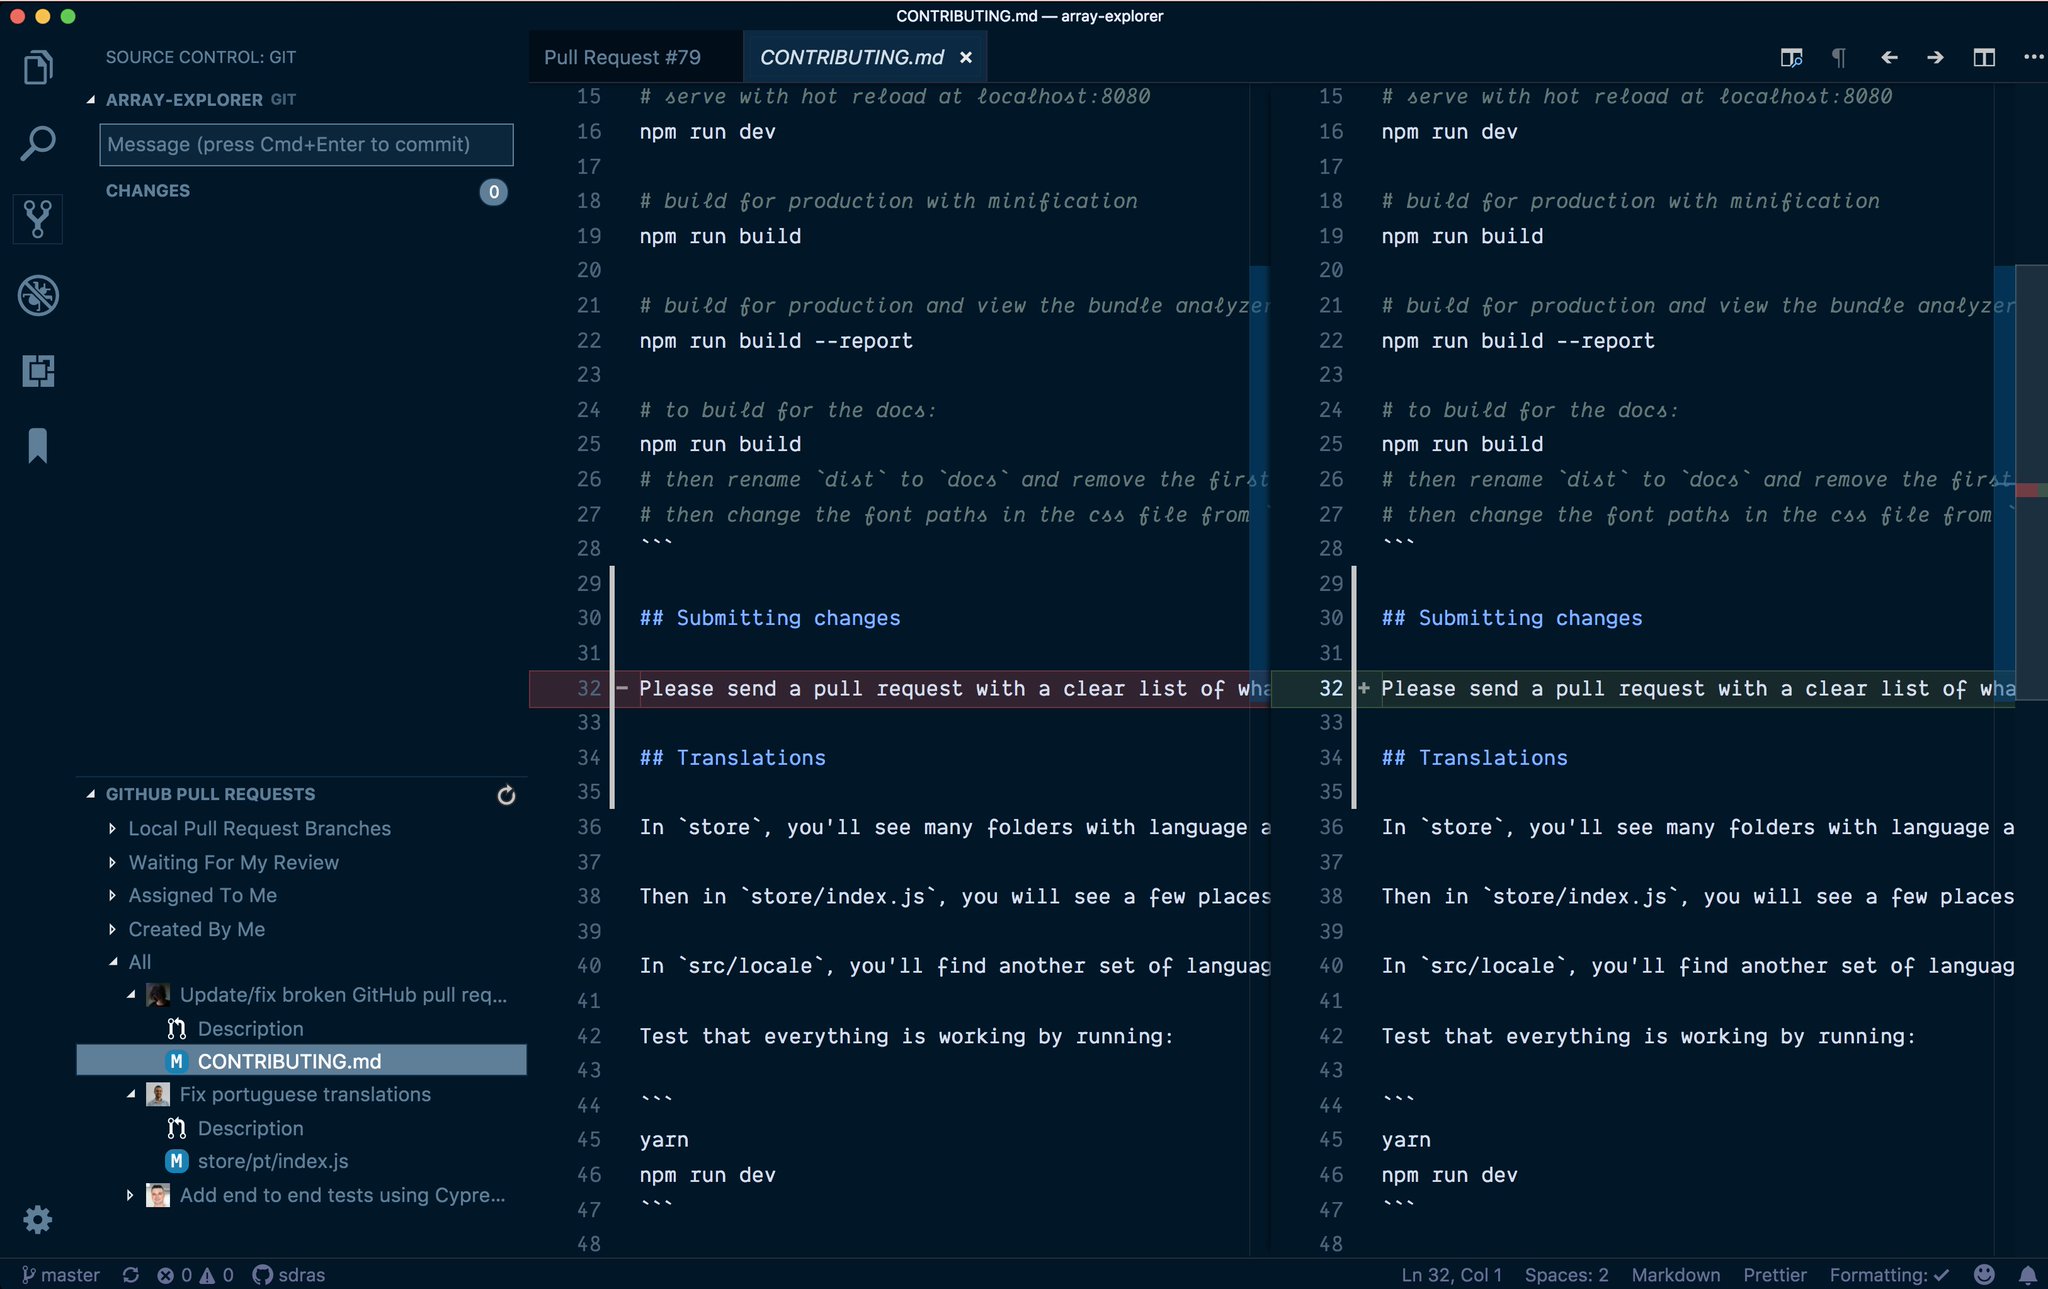
Task: Click Prettier in the status bar
Action: coord(1775,1275)
